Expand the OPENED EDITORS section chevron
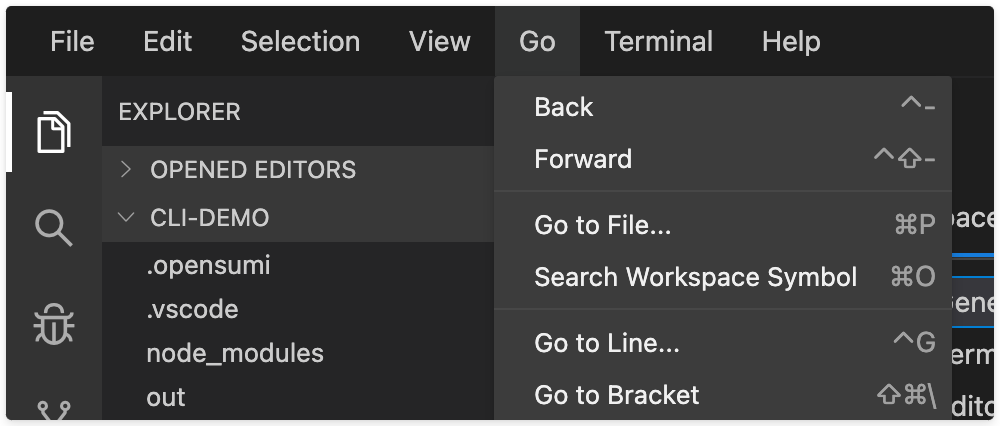 coord(126,170)
